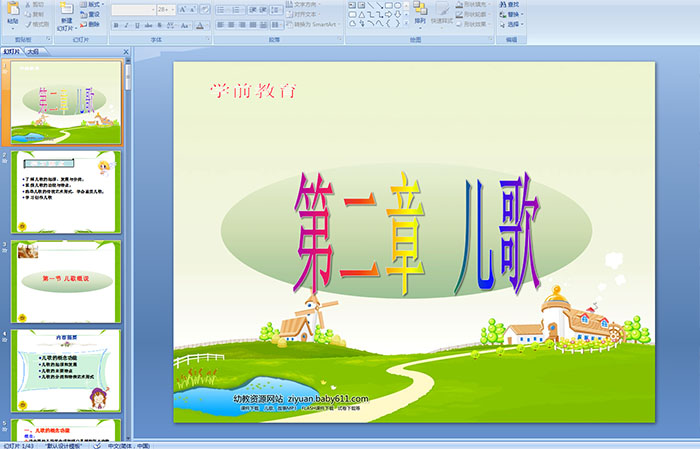This screenshot has height=449, width=700.
Task: Toggle underline formatting
Action: coord(138,25)
